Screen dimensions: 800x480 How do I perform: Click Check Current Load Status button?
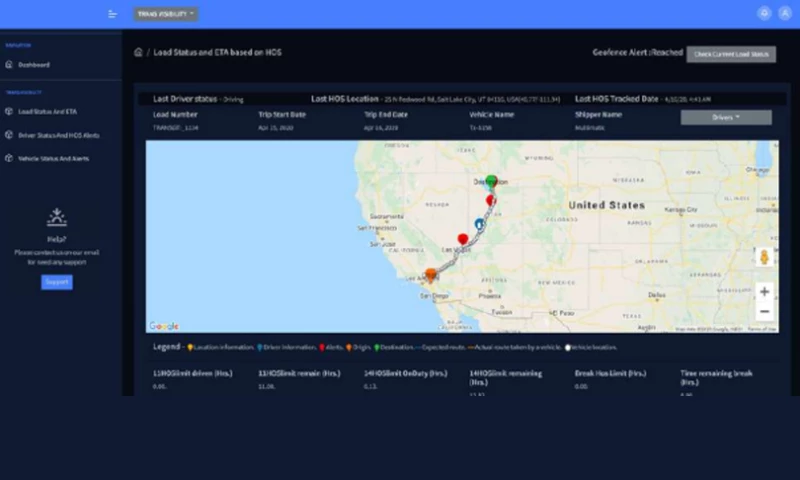point(731,54)
